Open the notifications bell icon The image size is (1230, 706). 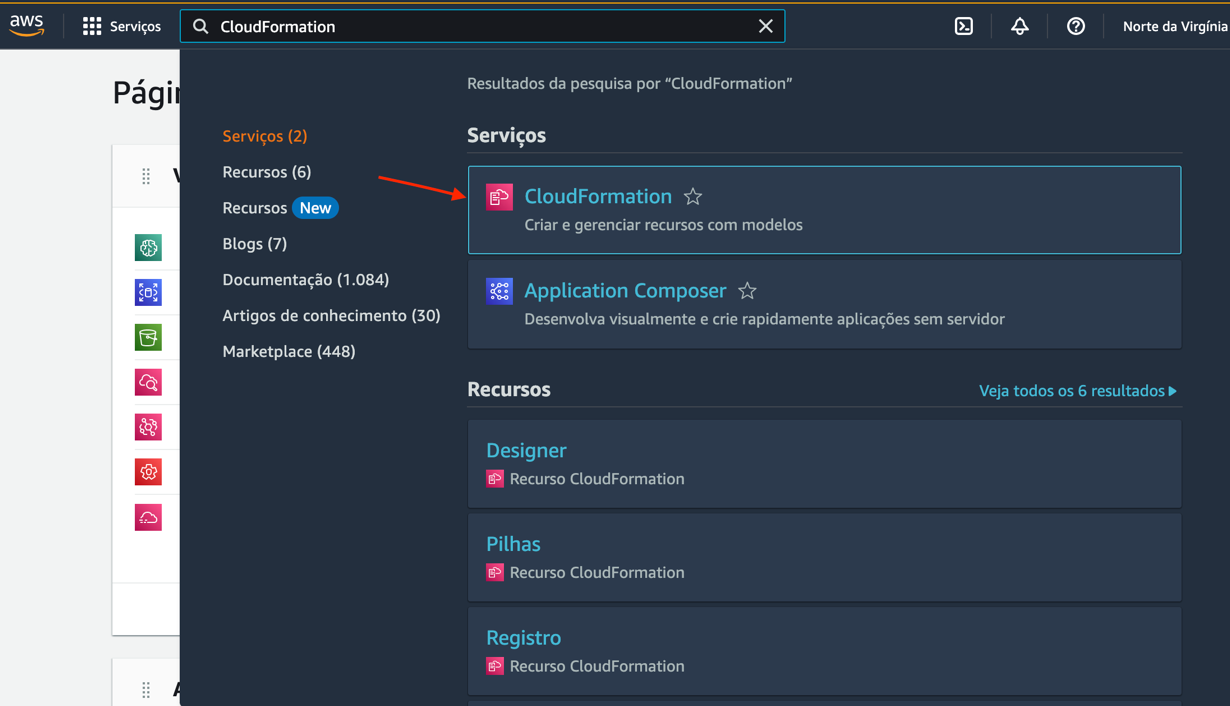pos(1020,26)
